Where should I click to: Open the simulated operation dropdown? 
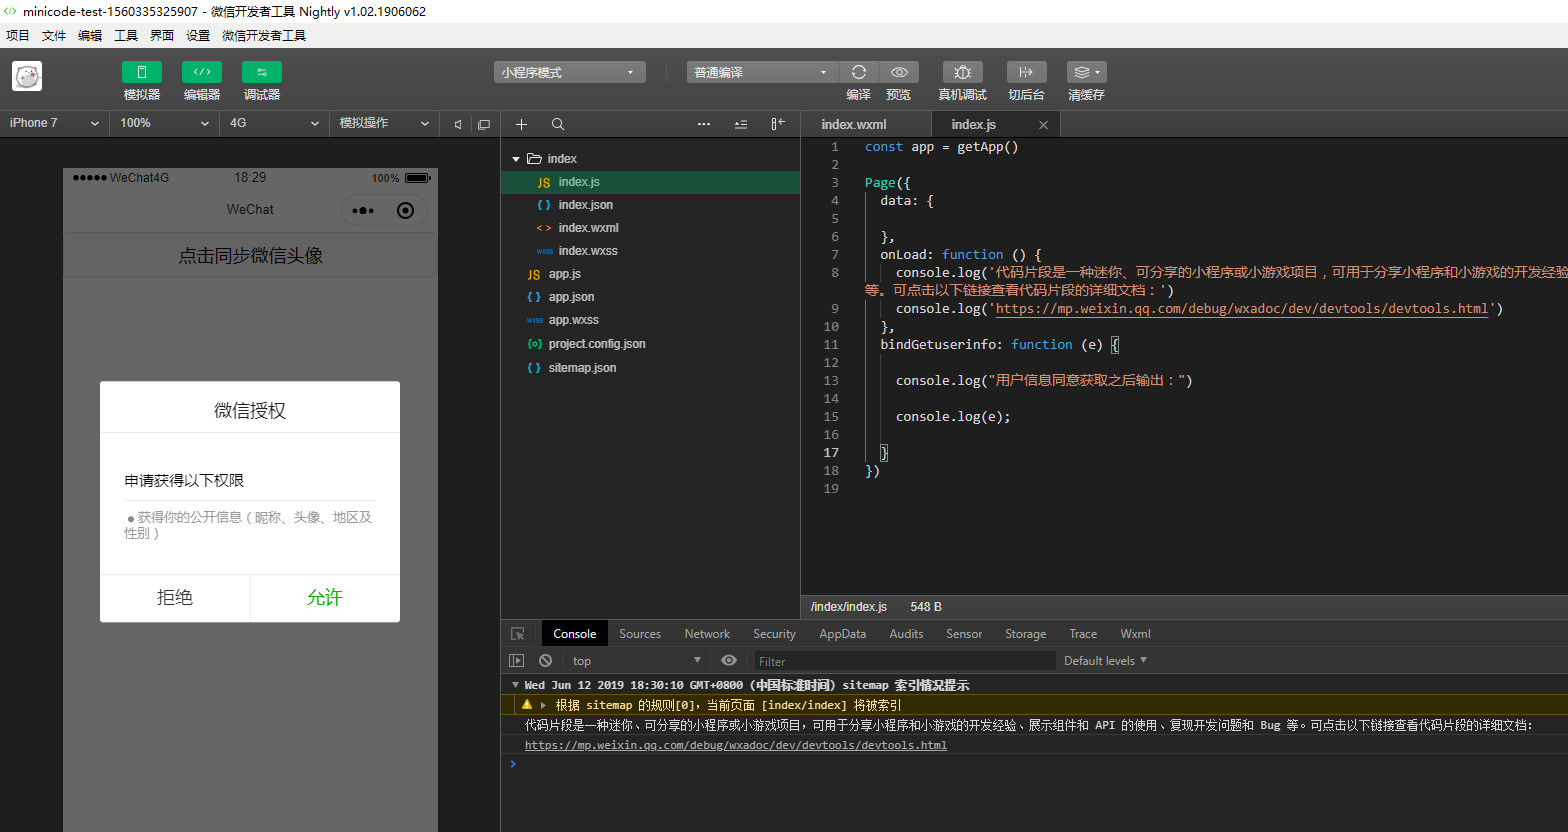384,123
